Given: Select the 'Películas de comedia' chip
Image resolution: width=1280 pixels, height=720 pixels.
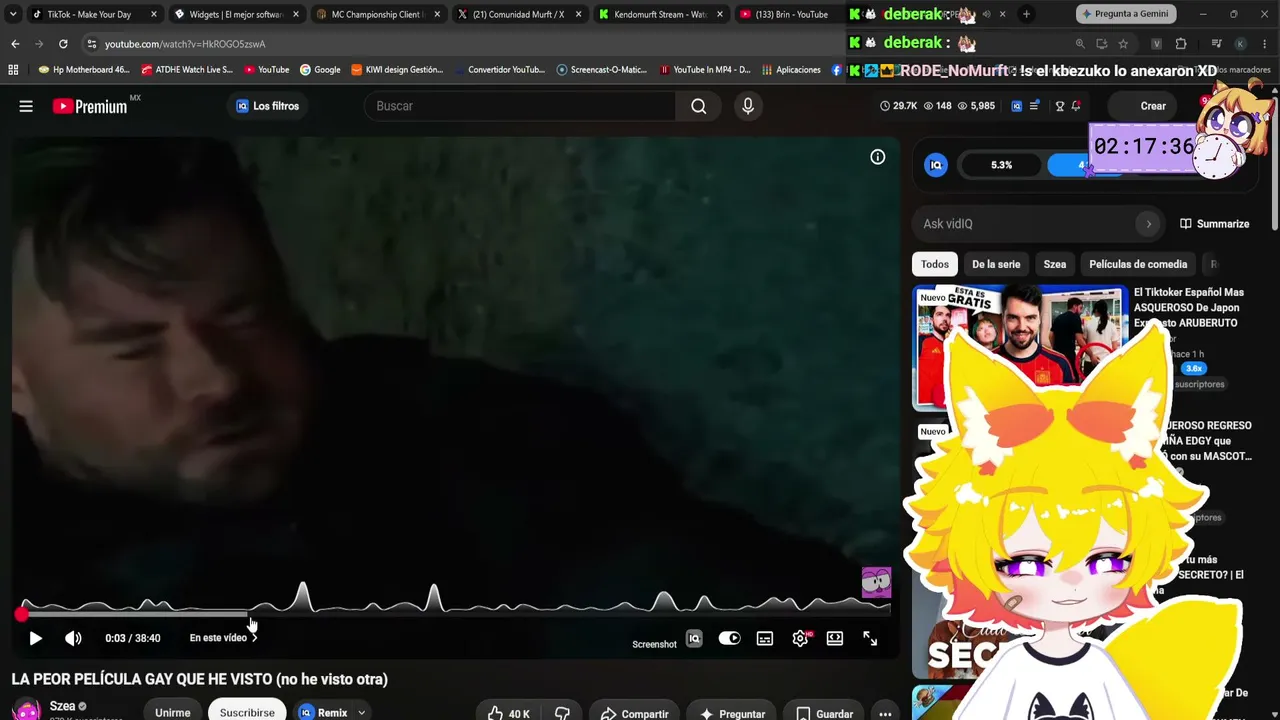Looking at the screenshot, I should click(x=1138, y=264).
